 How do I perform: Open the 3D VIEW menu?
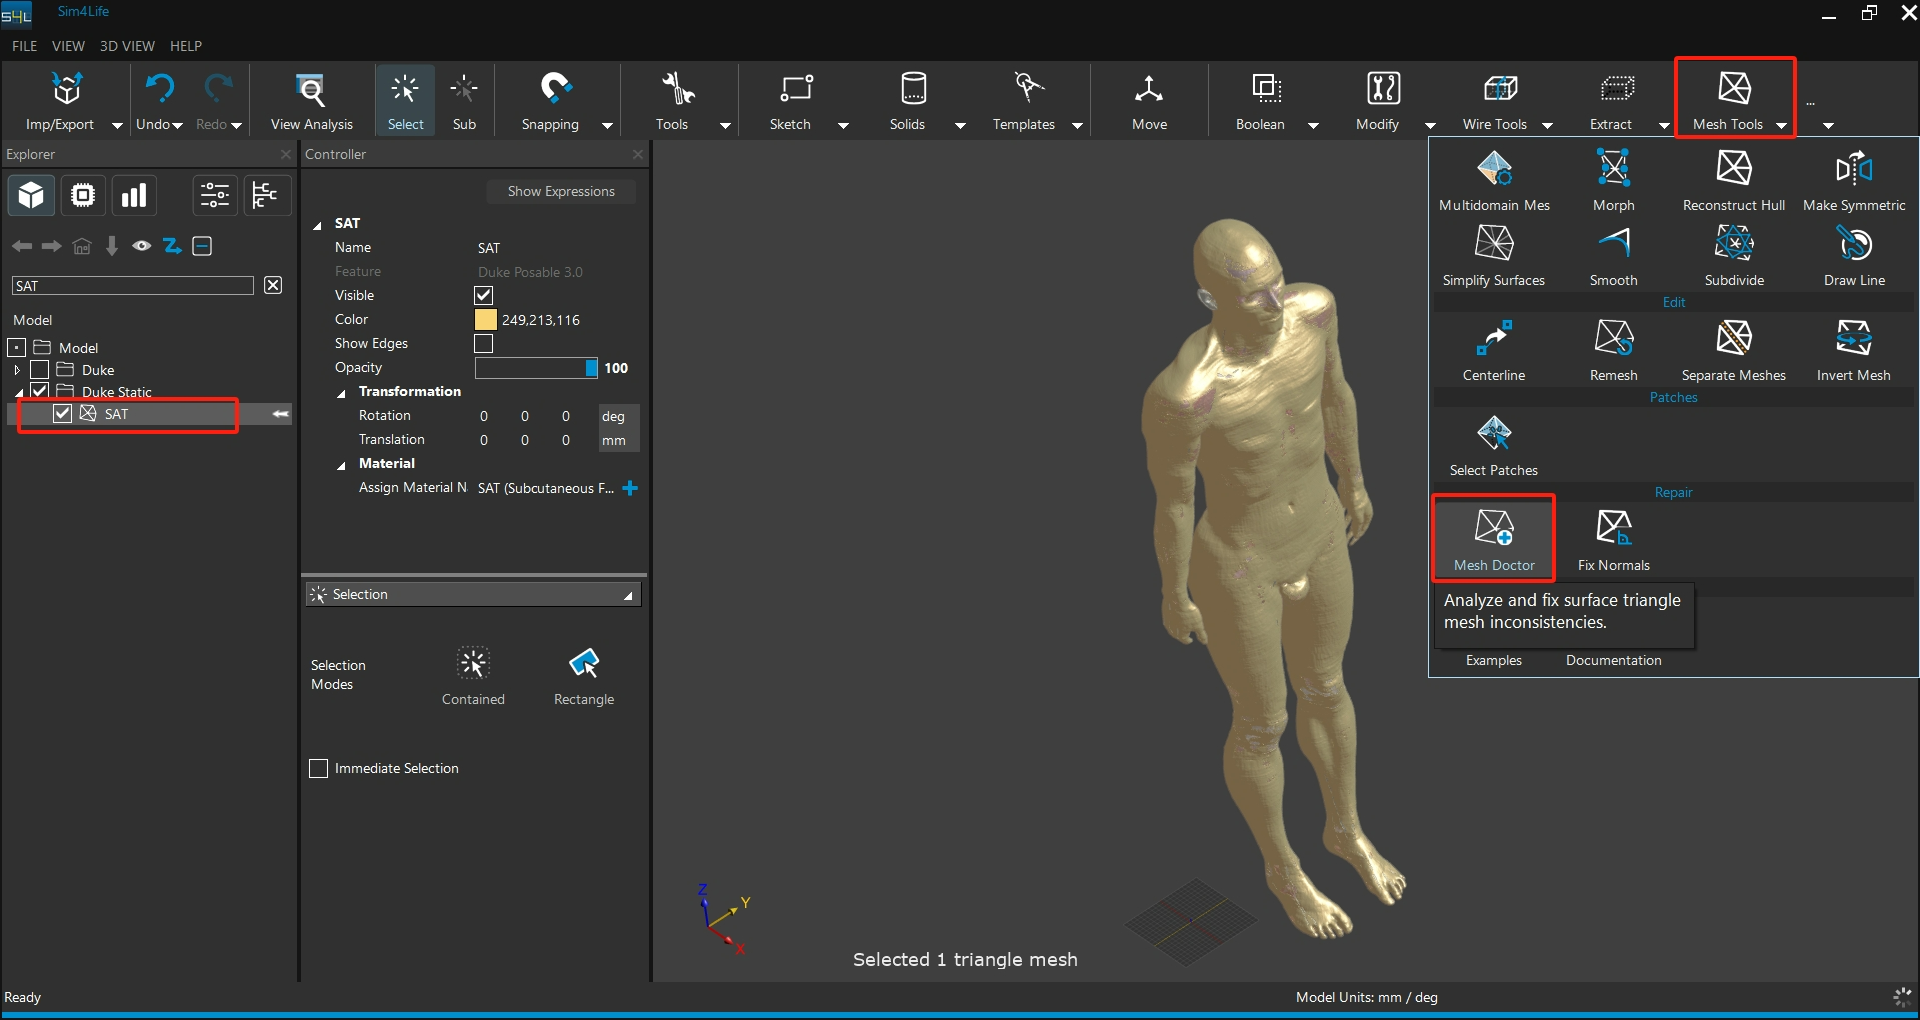127,46
